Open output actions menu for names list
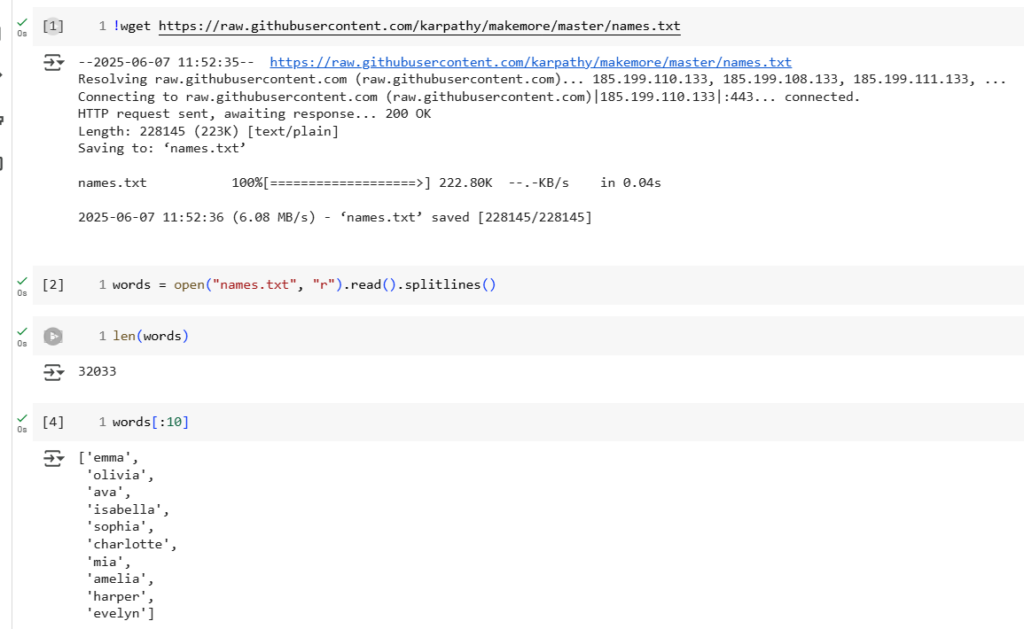The width and height of the screenshot is (1024, 629). [52, 459]
